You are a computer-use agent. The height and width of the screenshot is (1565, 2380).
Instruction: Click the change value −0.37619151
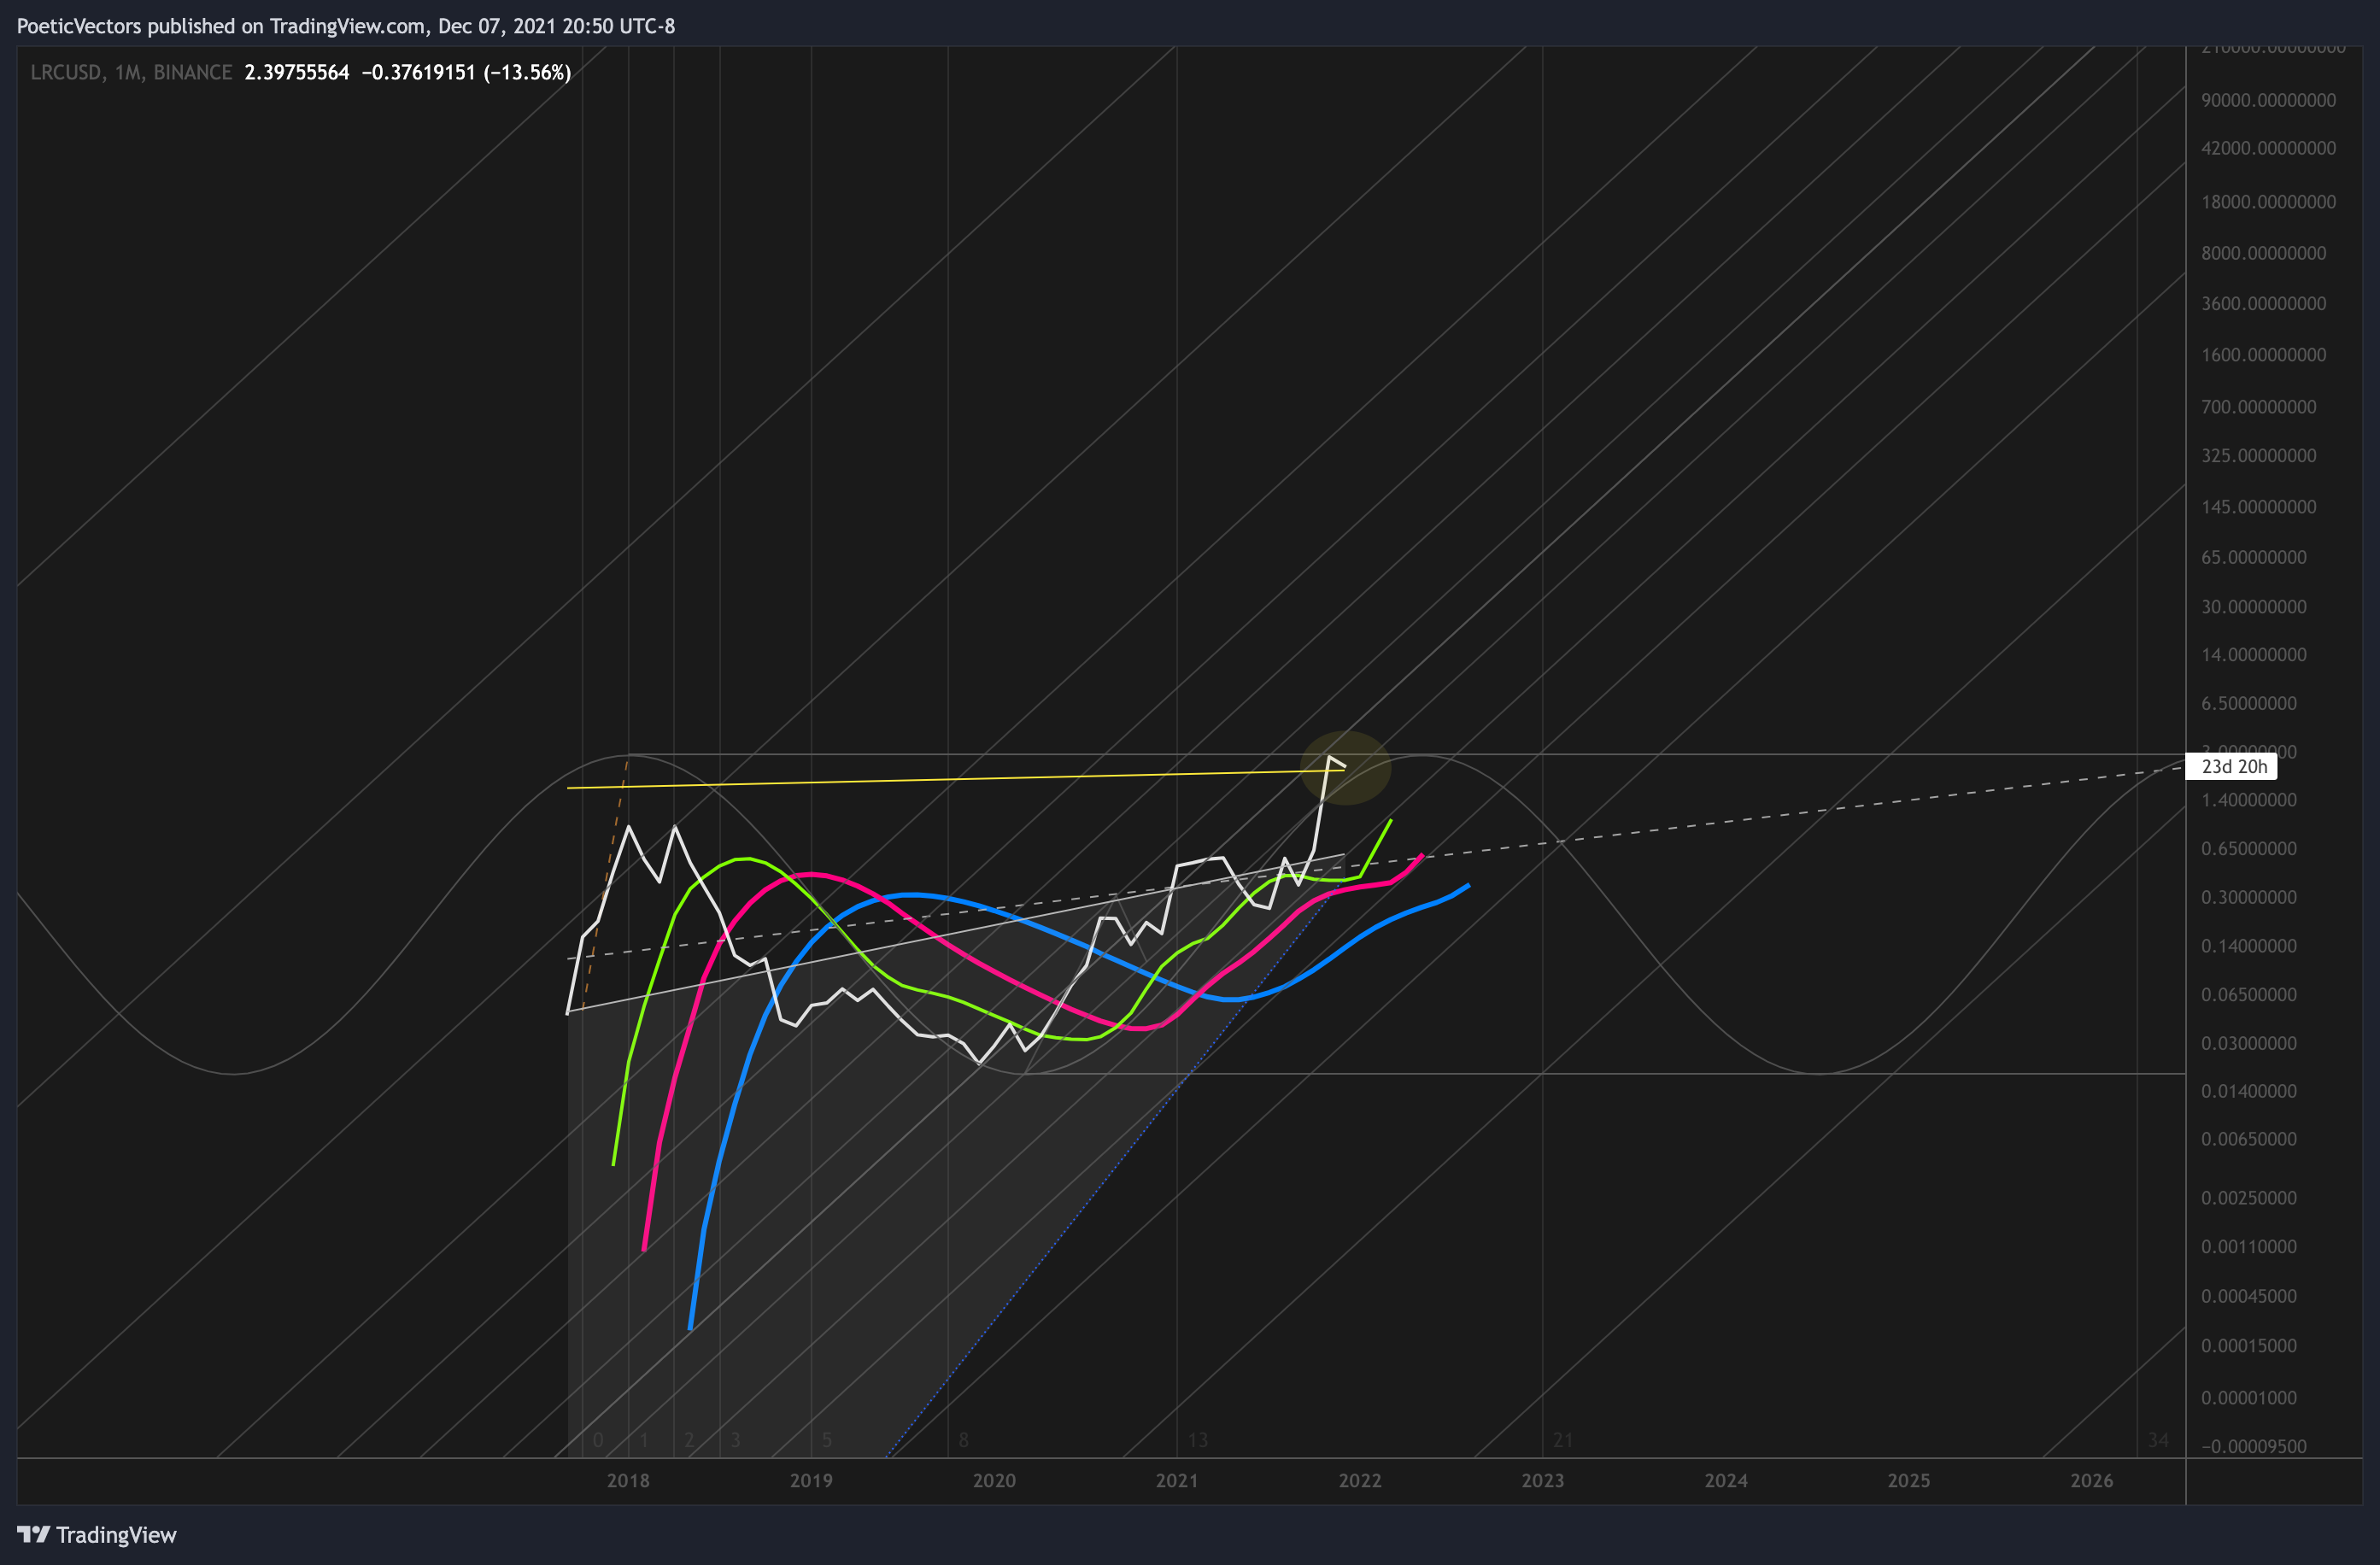(x=418, y=72)
